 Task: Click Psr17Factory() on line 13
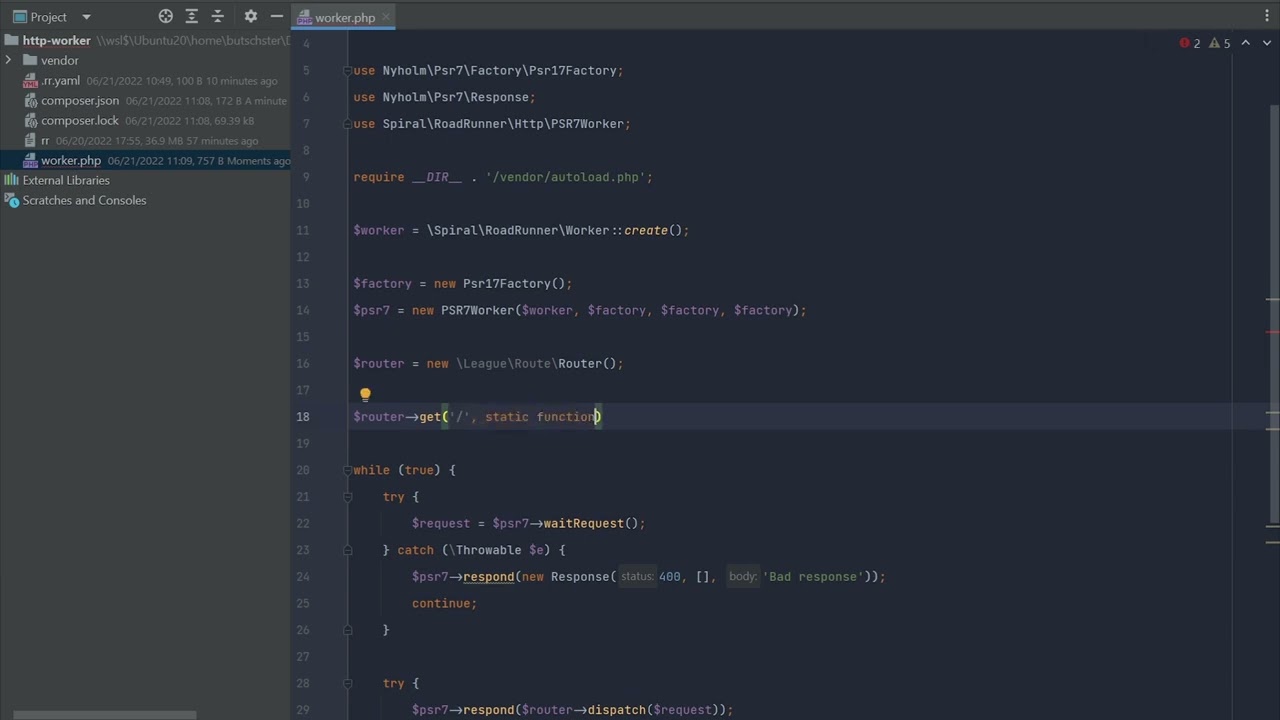click(514, 284)
